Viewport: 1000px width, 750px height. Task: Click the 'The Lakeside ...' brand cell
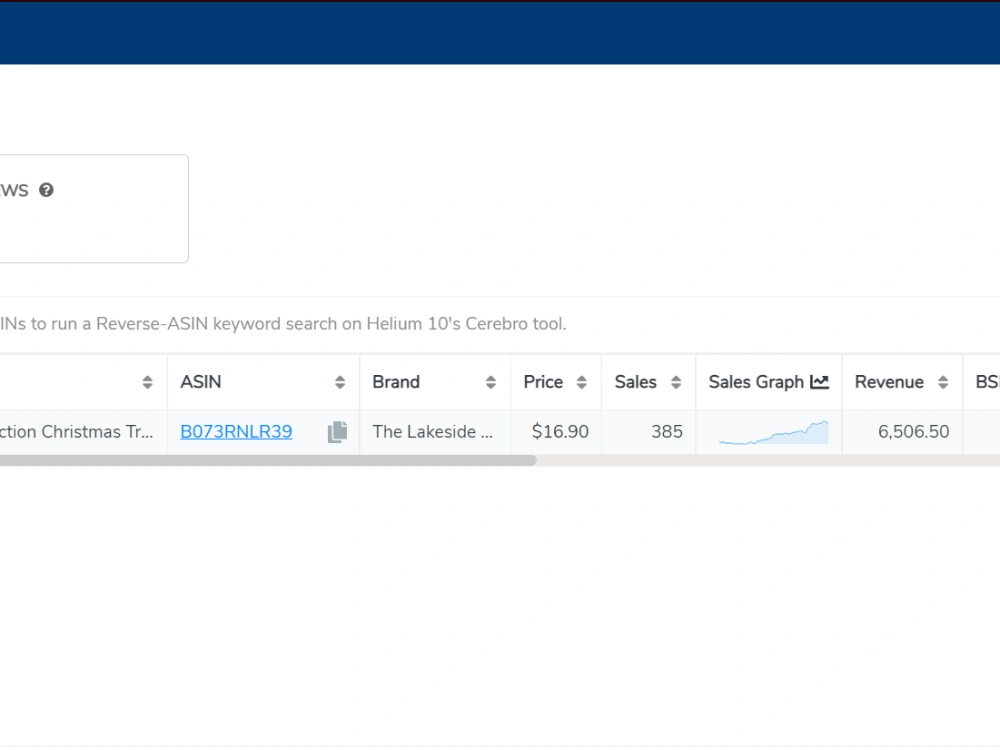(435, 432)
